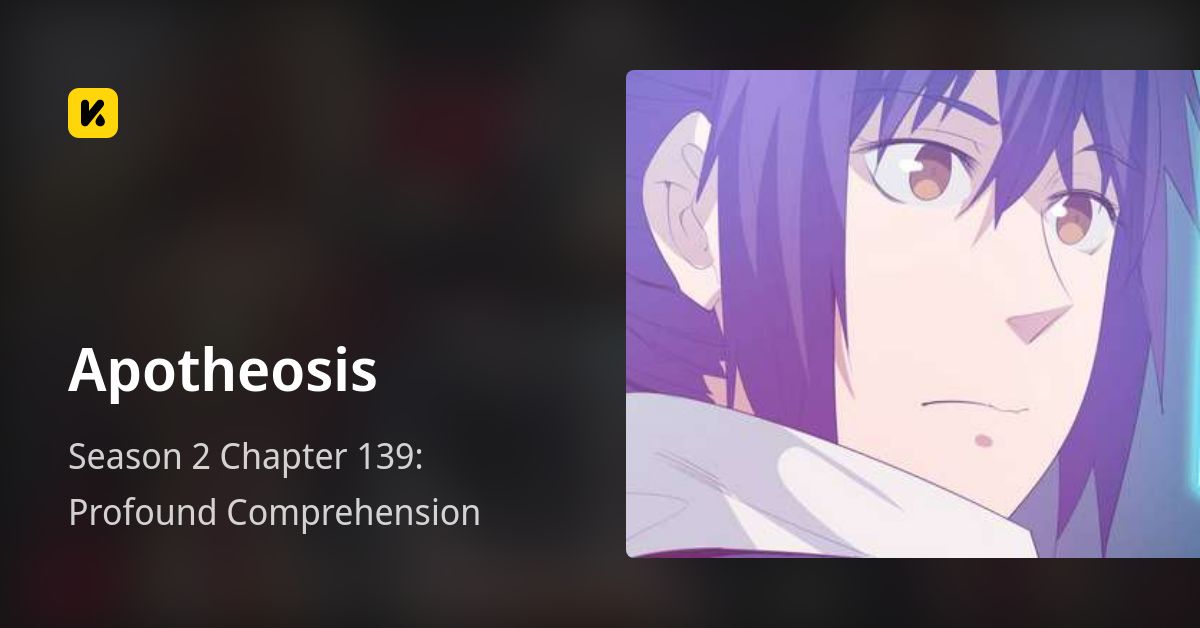The height and width of the screenshot is (628, 1200).
Task: Click the word Comprehension in subtitle
Action: (354, 515)
